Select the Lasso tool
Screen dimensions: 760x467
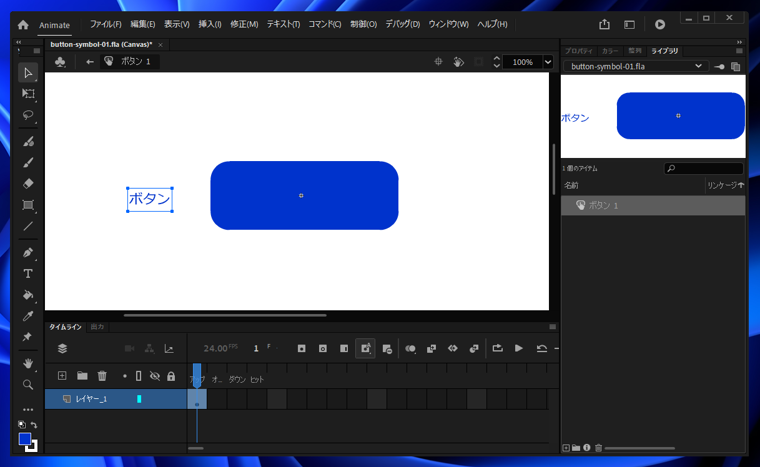(28, 115)
